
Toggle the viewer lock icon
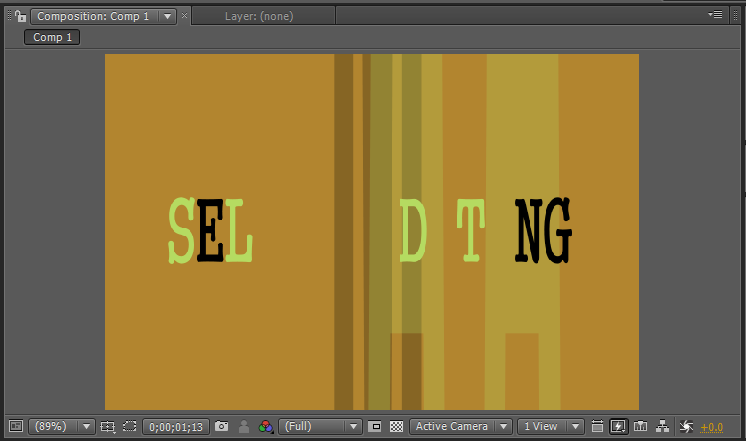pos(20,16)
